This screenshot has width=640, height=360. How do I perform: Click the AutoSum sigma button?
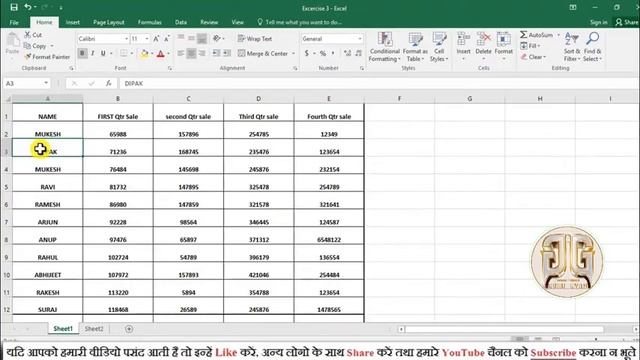click(x=537, y=35)
